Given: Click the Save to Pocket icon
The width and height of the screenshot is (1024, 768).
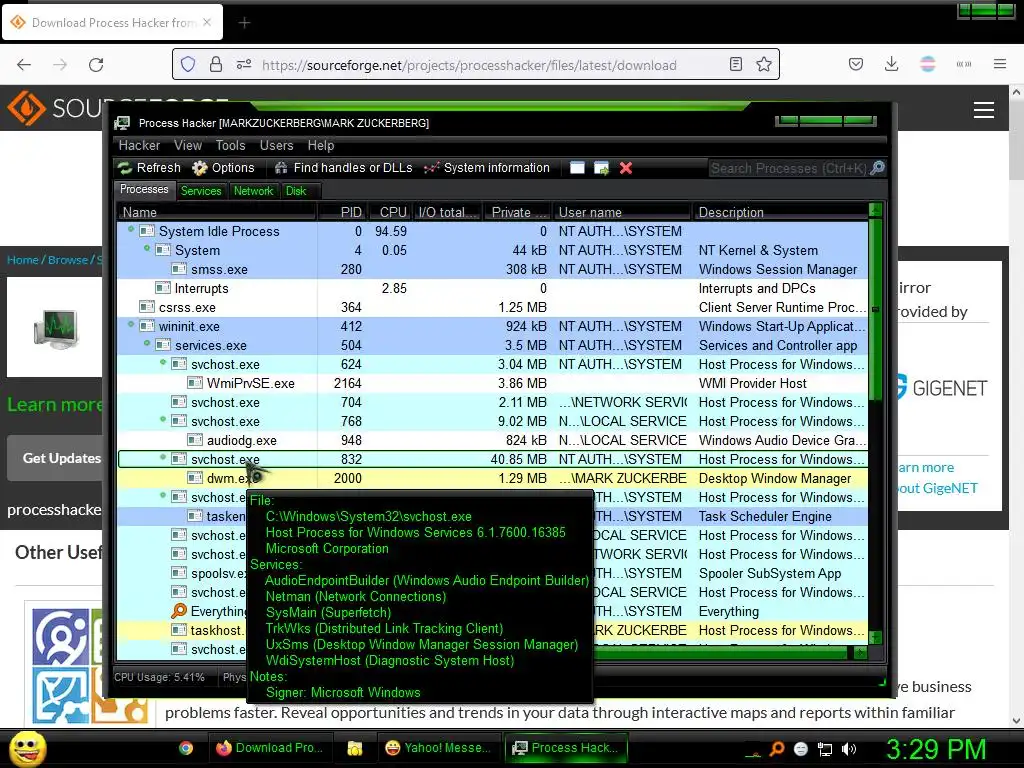Looking at the screenshot, I should point(856,64).
